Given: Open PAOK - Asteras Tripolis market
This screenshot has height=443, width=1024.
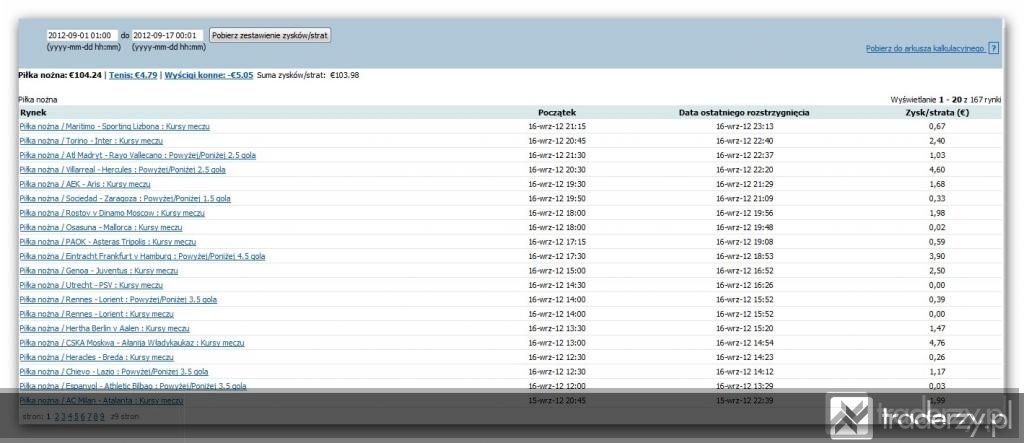Looking at the screenshot, I should (x=107, y=242).
